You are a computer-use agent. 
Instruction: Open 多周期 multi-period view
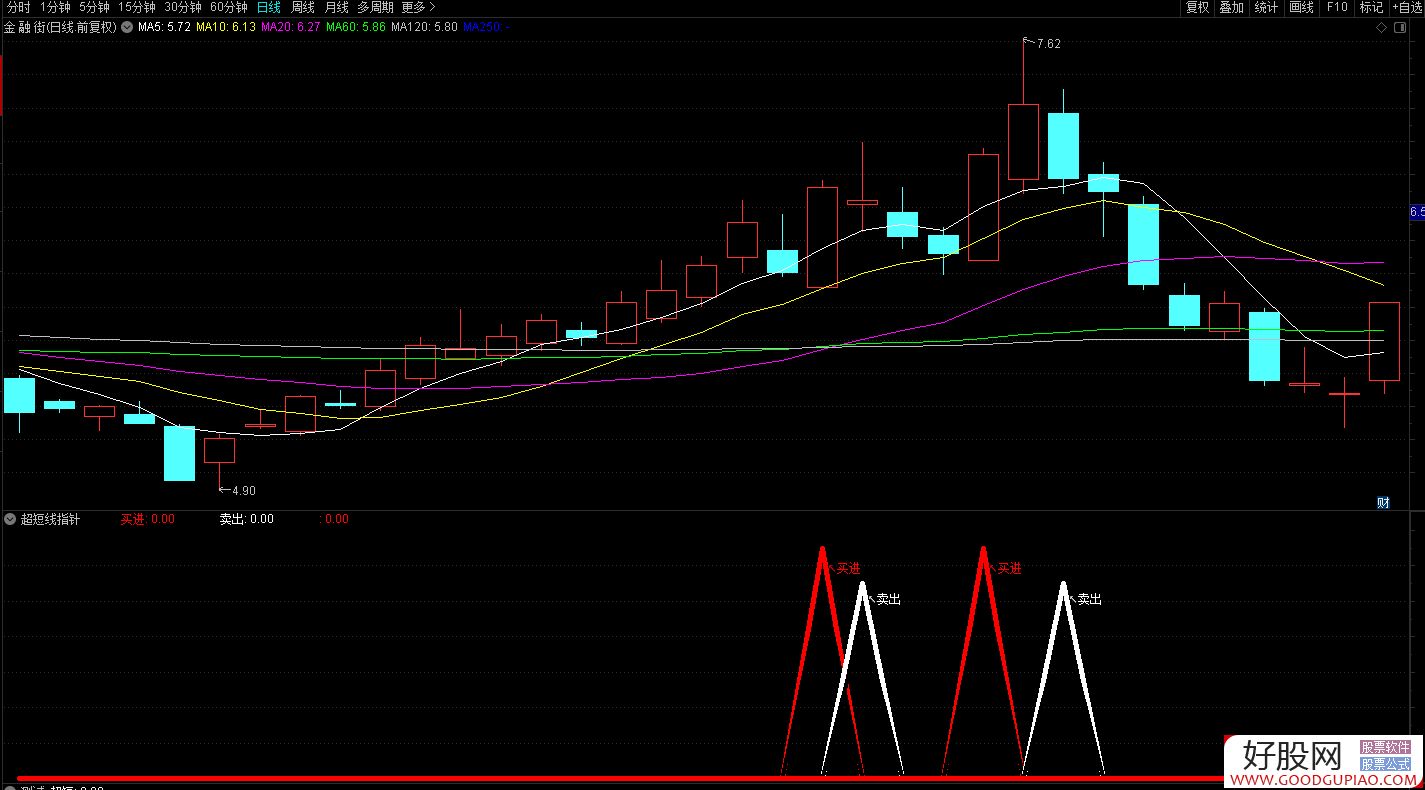pyautogui.click(x=375, y=7)
